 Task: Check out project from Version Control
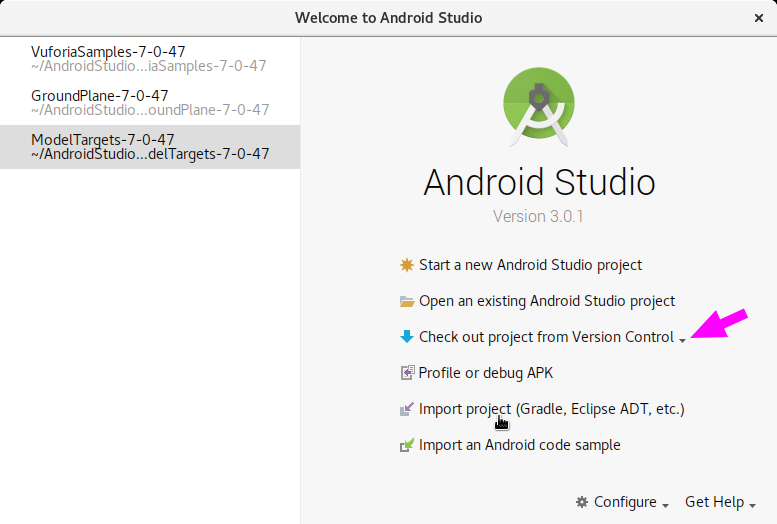coord(547,337)
